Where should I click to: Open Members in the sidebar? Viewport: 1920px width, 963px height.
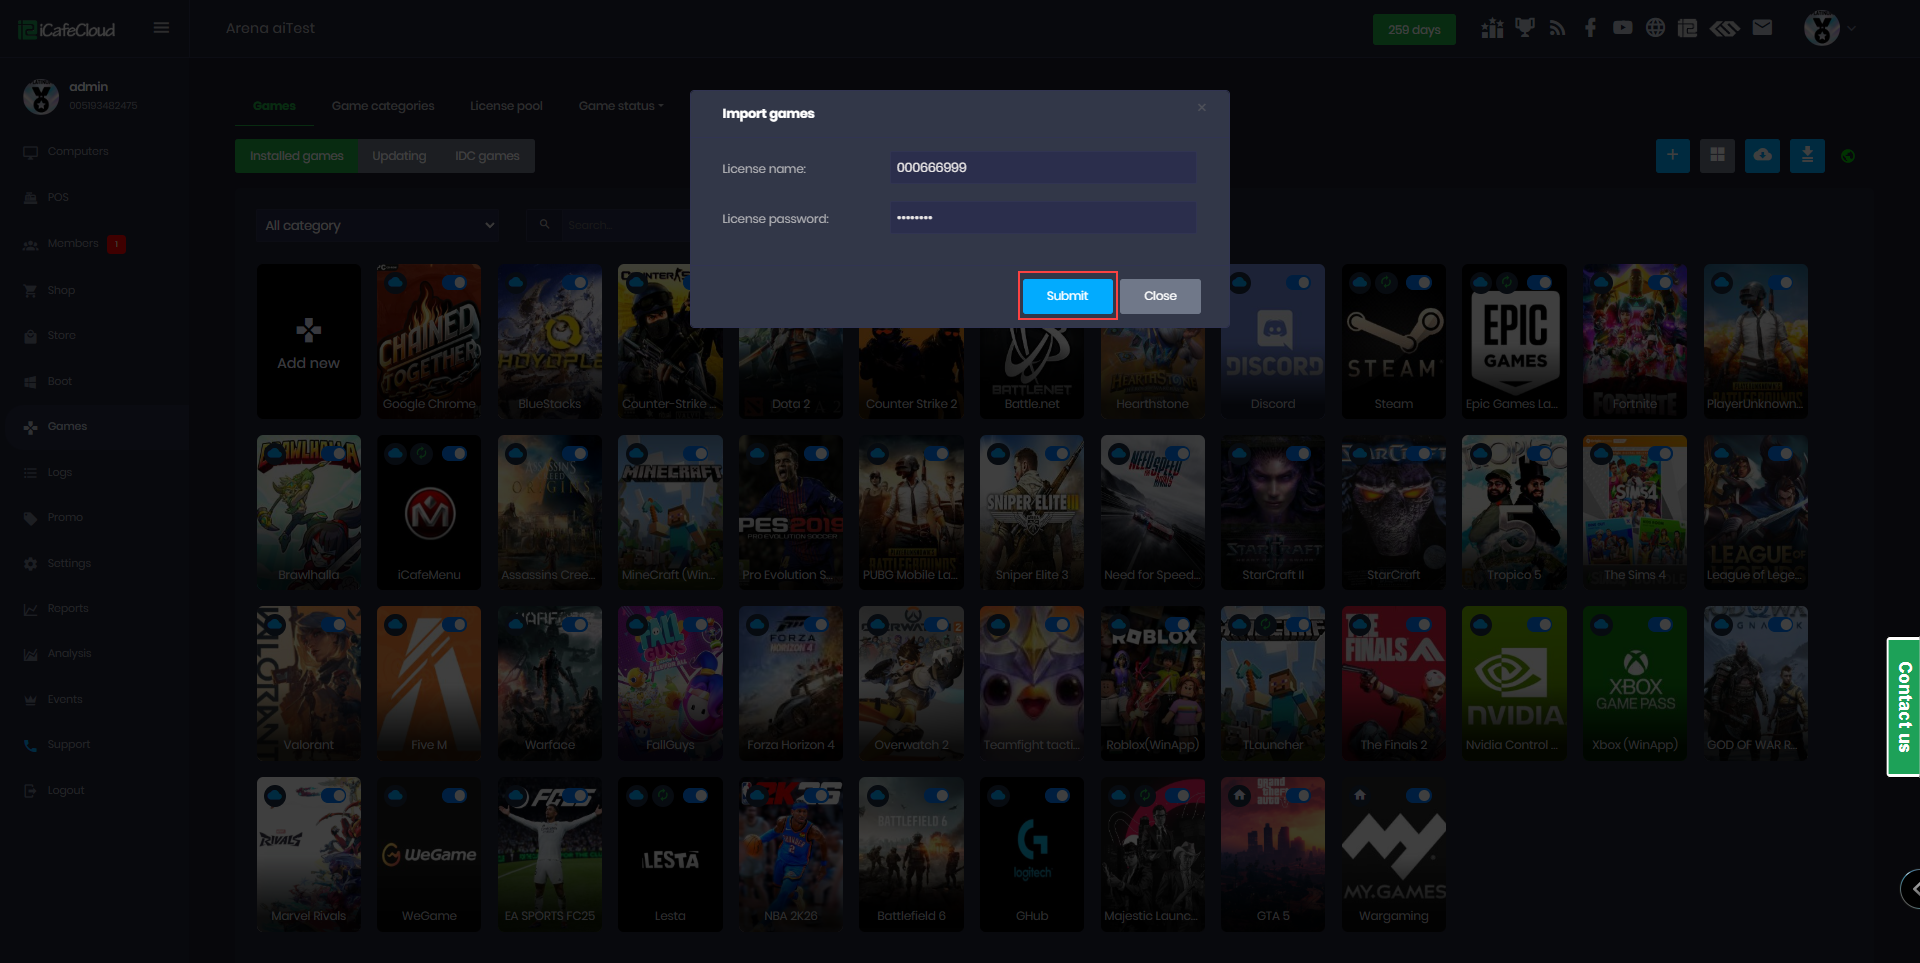click(x=73, y=244)
